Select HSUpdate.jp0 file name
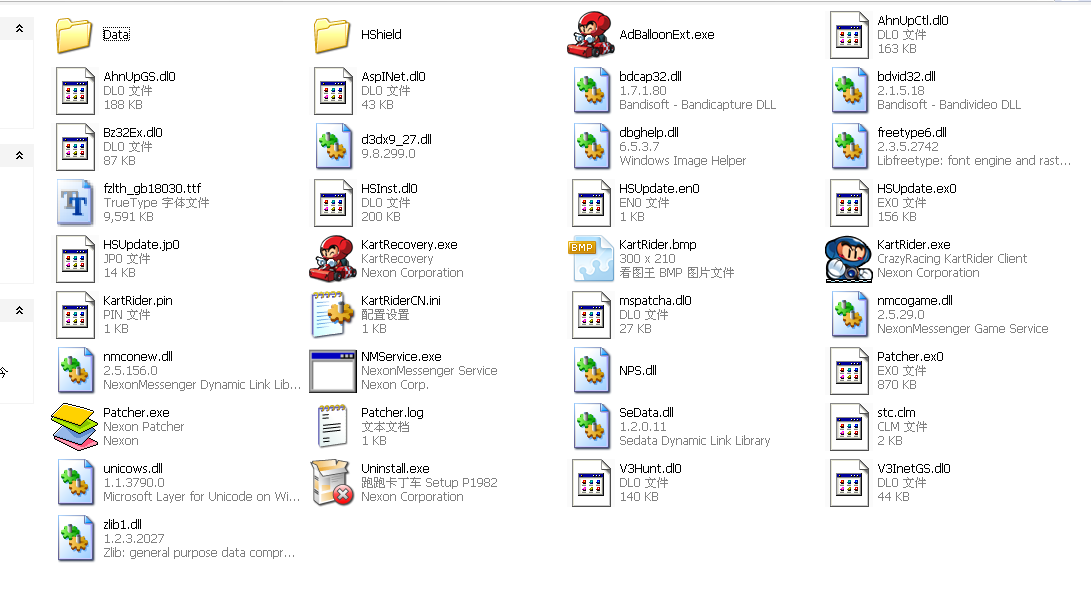 (141, 245)
